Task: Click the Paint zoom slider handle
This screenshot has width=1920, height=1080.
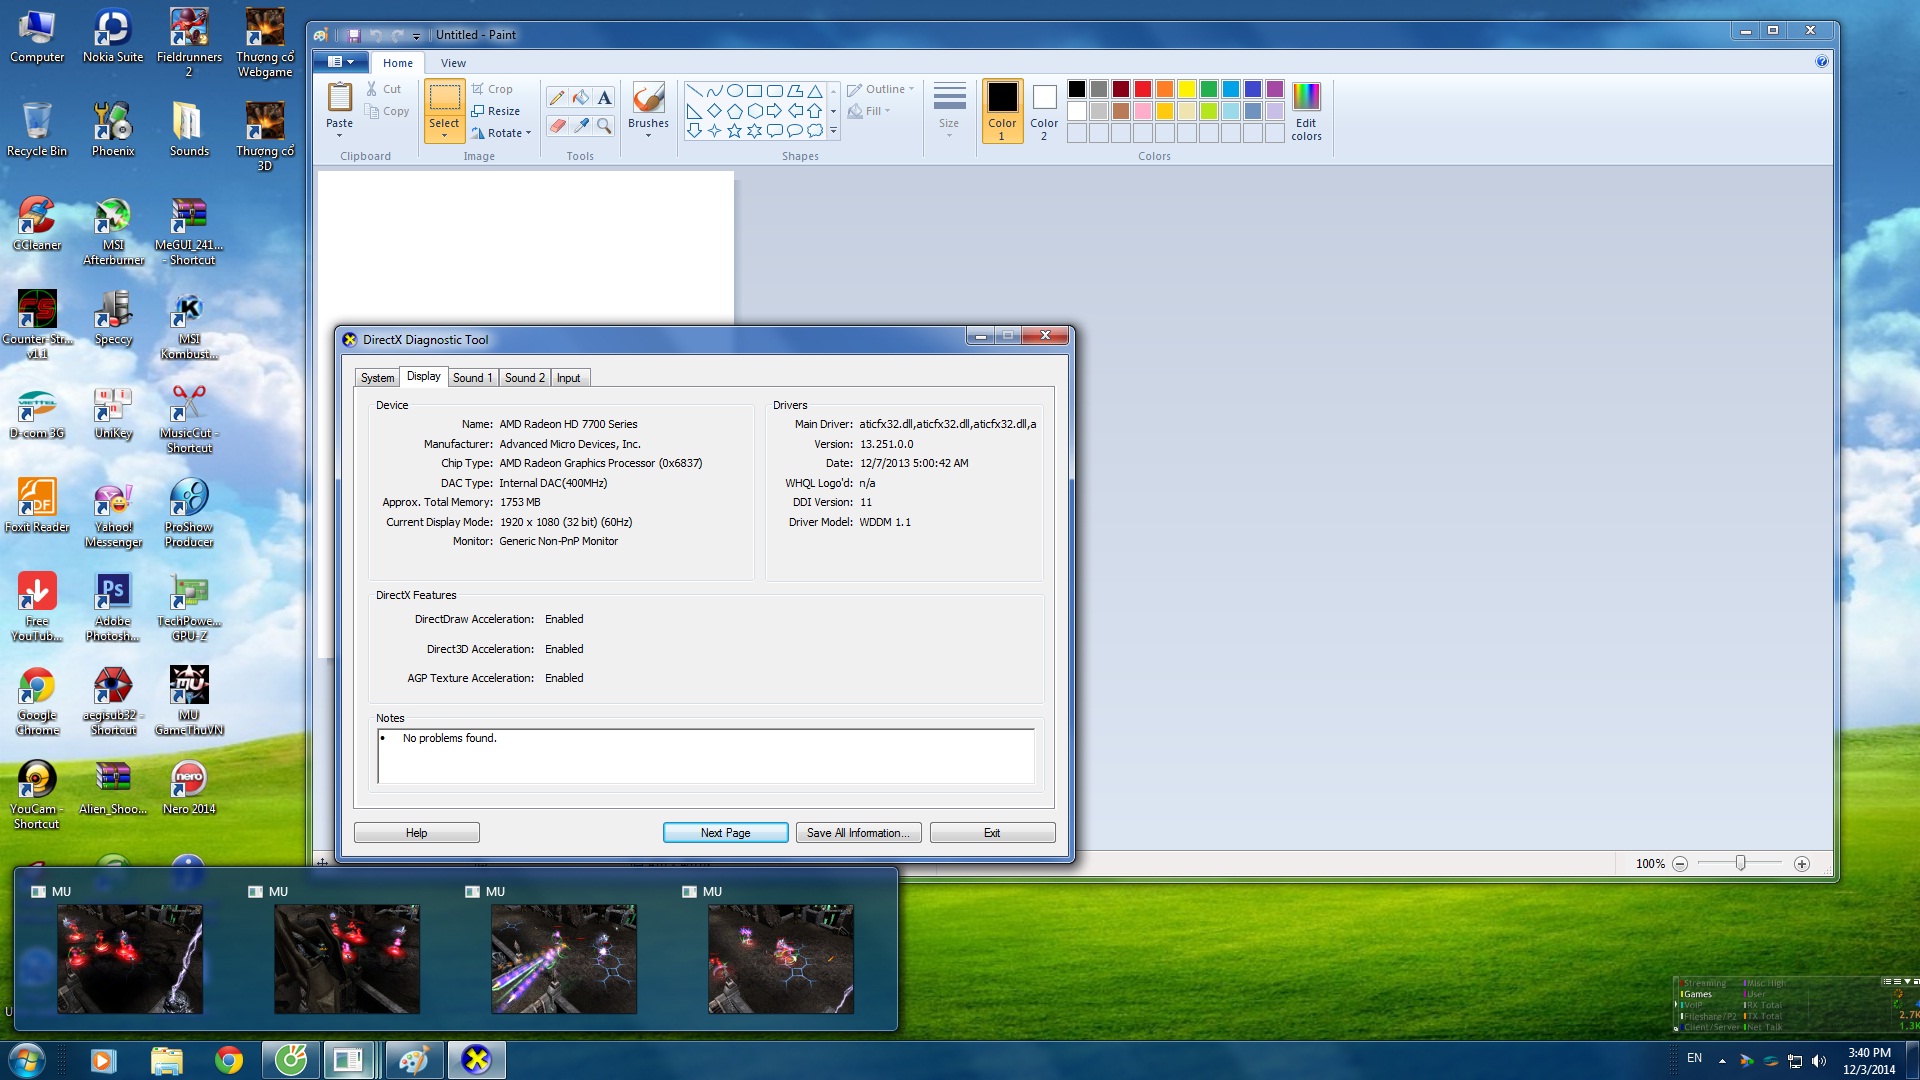Action: [1740, 863]
